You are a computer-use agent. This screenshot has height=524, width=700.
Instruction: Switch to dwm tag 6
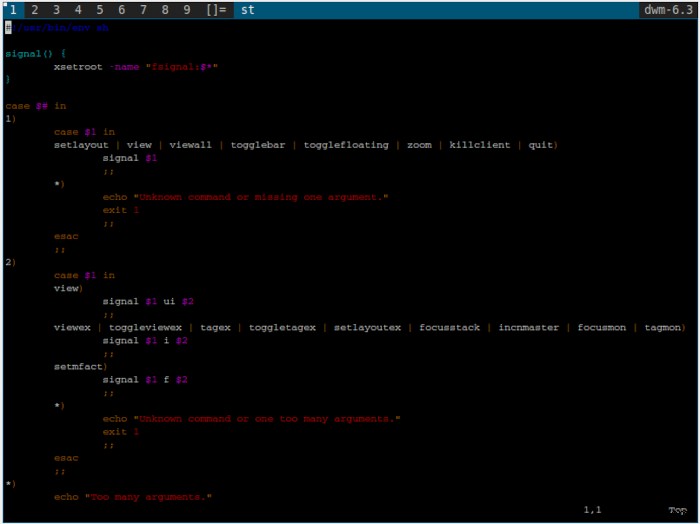coord(122,10)
